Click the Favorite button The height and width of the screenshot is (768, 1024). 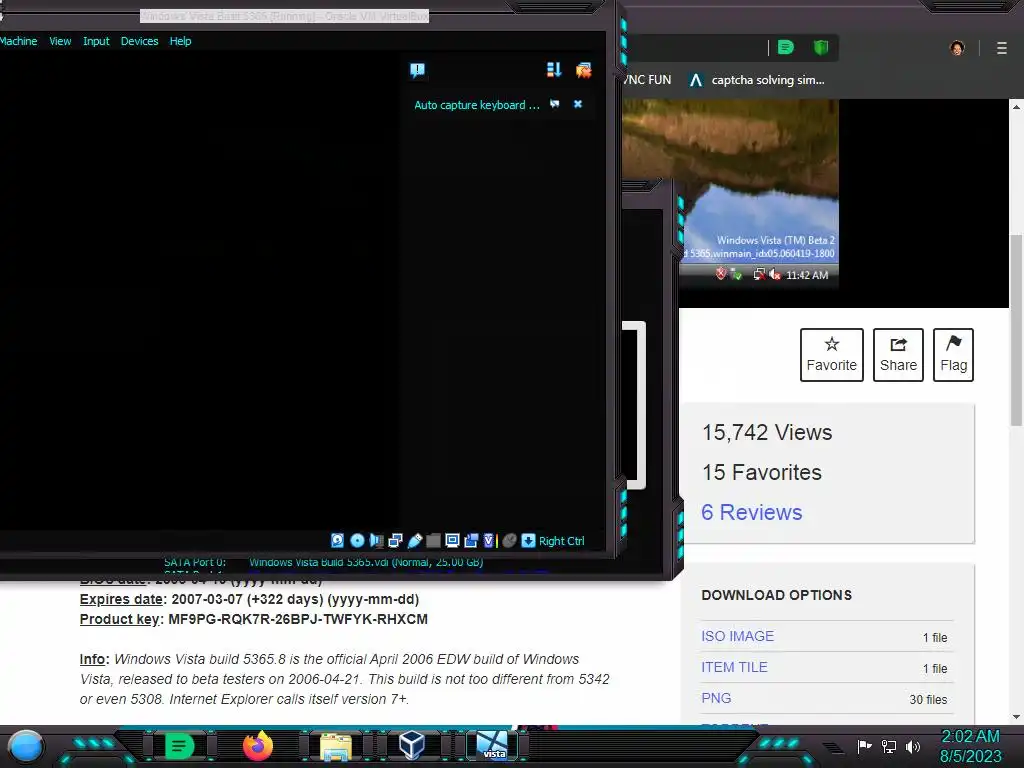[831, 355]
